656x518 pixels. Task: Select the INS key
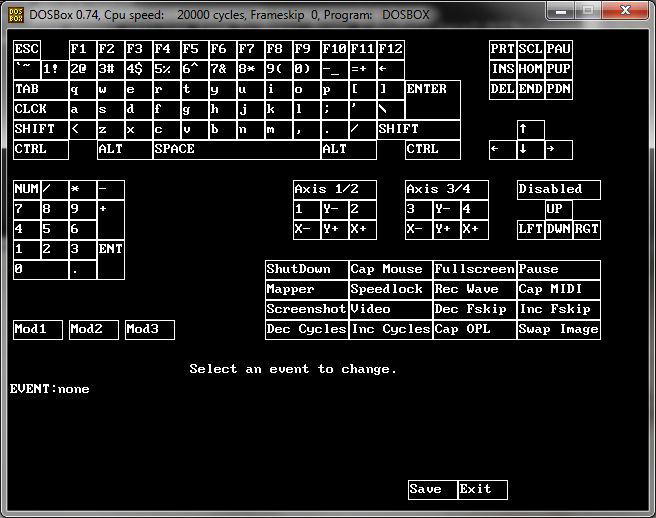tap(503, 69)
